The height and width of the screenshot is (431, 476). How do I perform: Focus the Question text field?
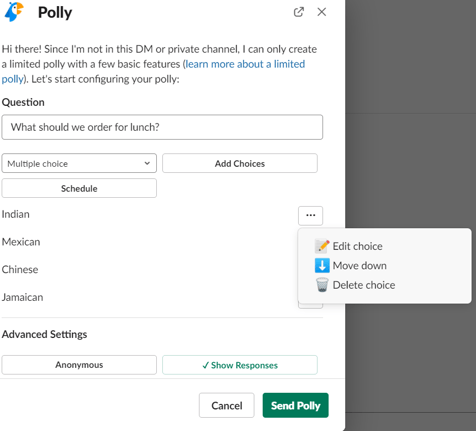pos(162,127)
